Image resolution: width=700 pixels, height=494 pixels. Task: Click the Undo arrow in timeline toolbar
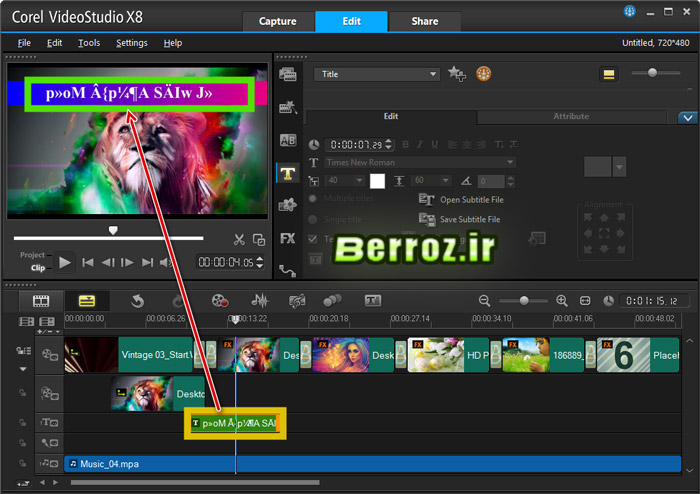click(x=138, y=300)
